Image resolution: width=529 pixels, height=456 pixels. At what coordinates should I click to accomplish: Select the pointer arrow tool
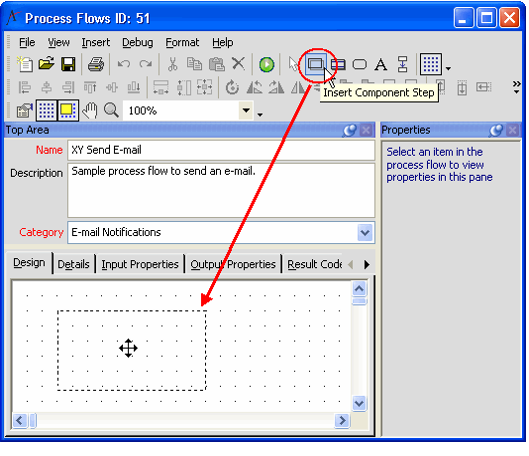pos(294,64)
